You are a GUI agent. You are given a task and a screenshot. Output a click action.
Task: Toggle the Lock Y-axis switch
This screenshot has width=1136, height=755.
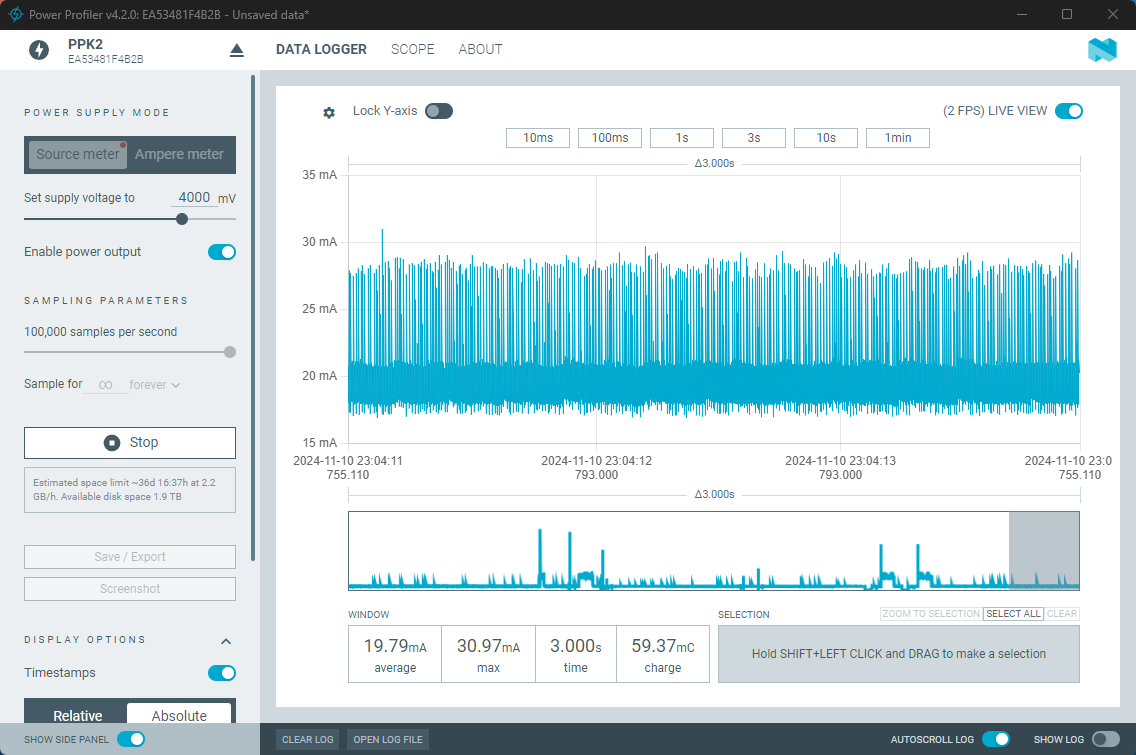click(438, 111)
